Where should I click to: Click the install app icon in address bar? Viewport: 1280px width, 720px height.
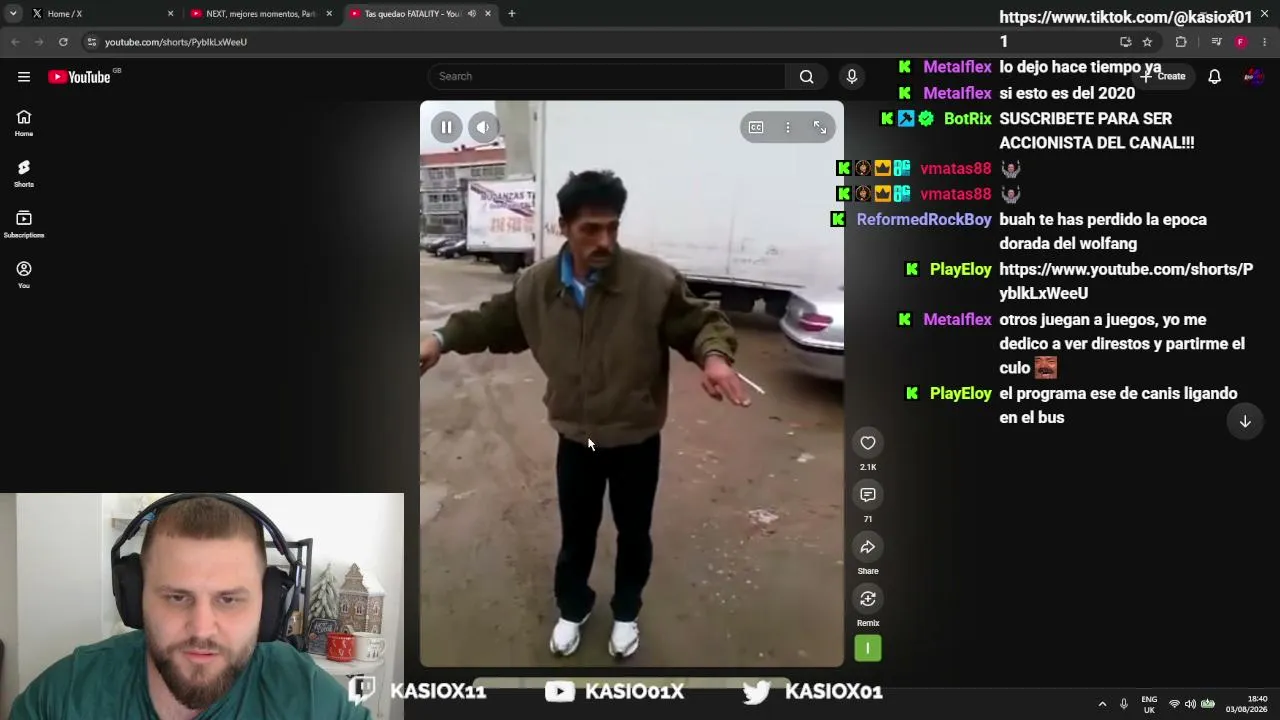1126,42
